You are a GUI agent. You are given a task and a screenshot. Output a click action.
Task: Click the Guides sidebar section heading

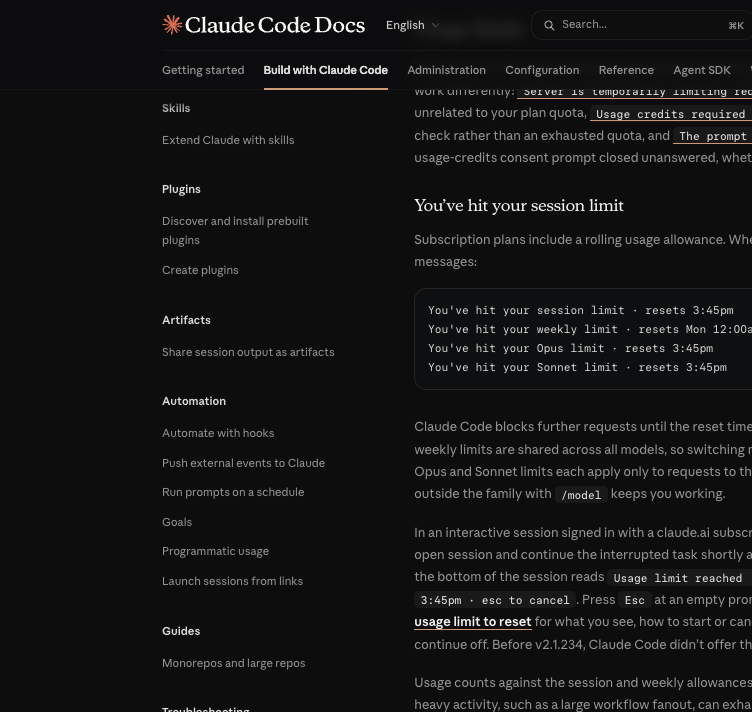point(181,631)
